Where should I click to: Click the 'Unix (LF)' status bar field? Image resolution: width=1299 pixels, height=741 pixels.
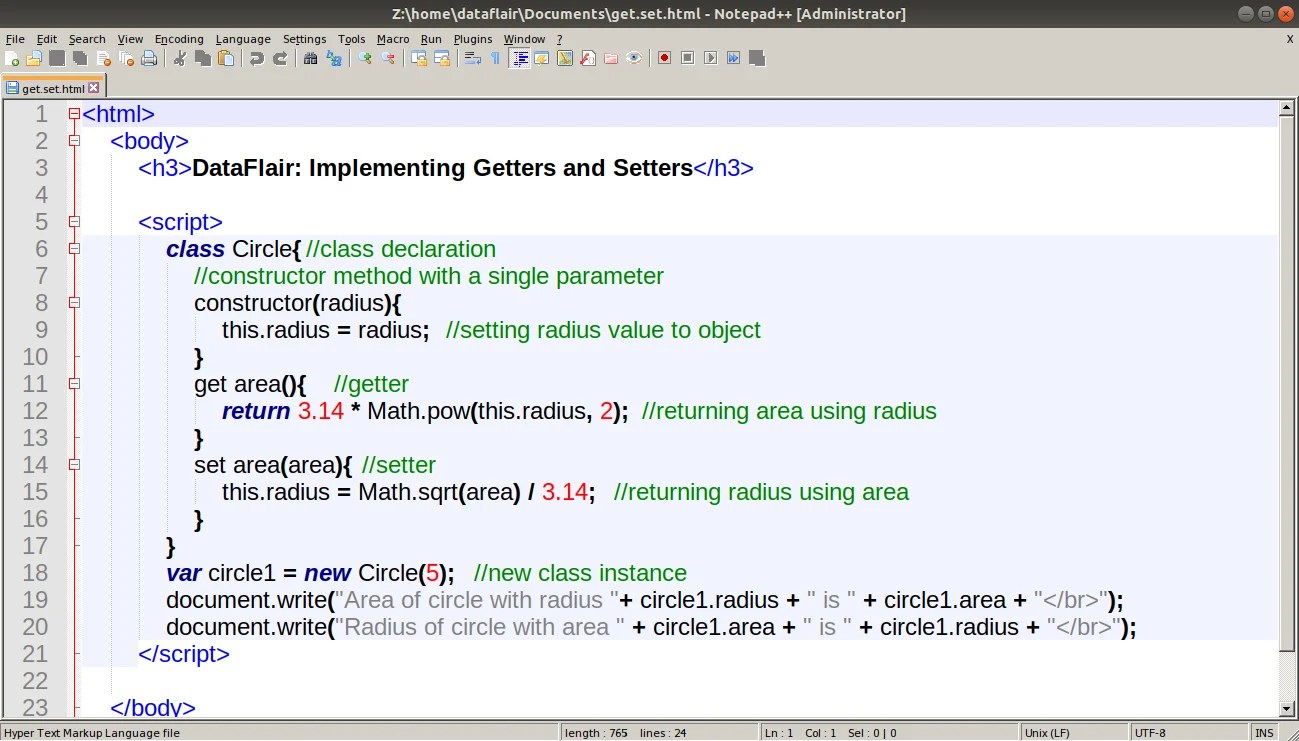(x=1075, y=733)
